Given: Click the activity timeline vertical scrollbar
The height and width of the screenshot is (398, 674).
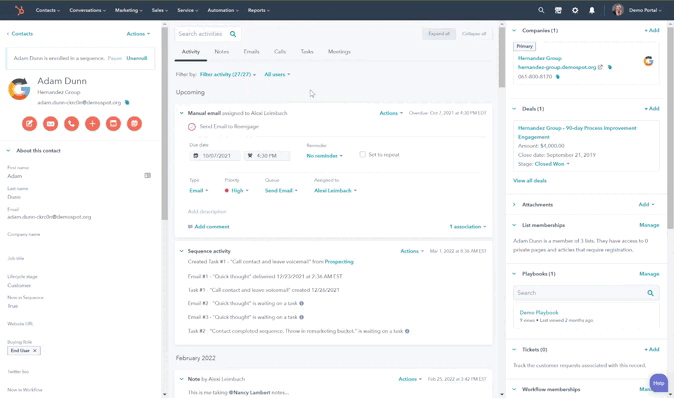Looking at the screenshot, I should point(502,58).
